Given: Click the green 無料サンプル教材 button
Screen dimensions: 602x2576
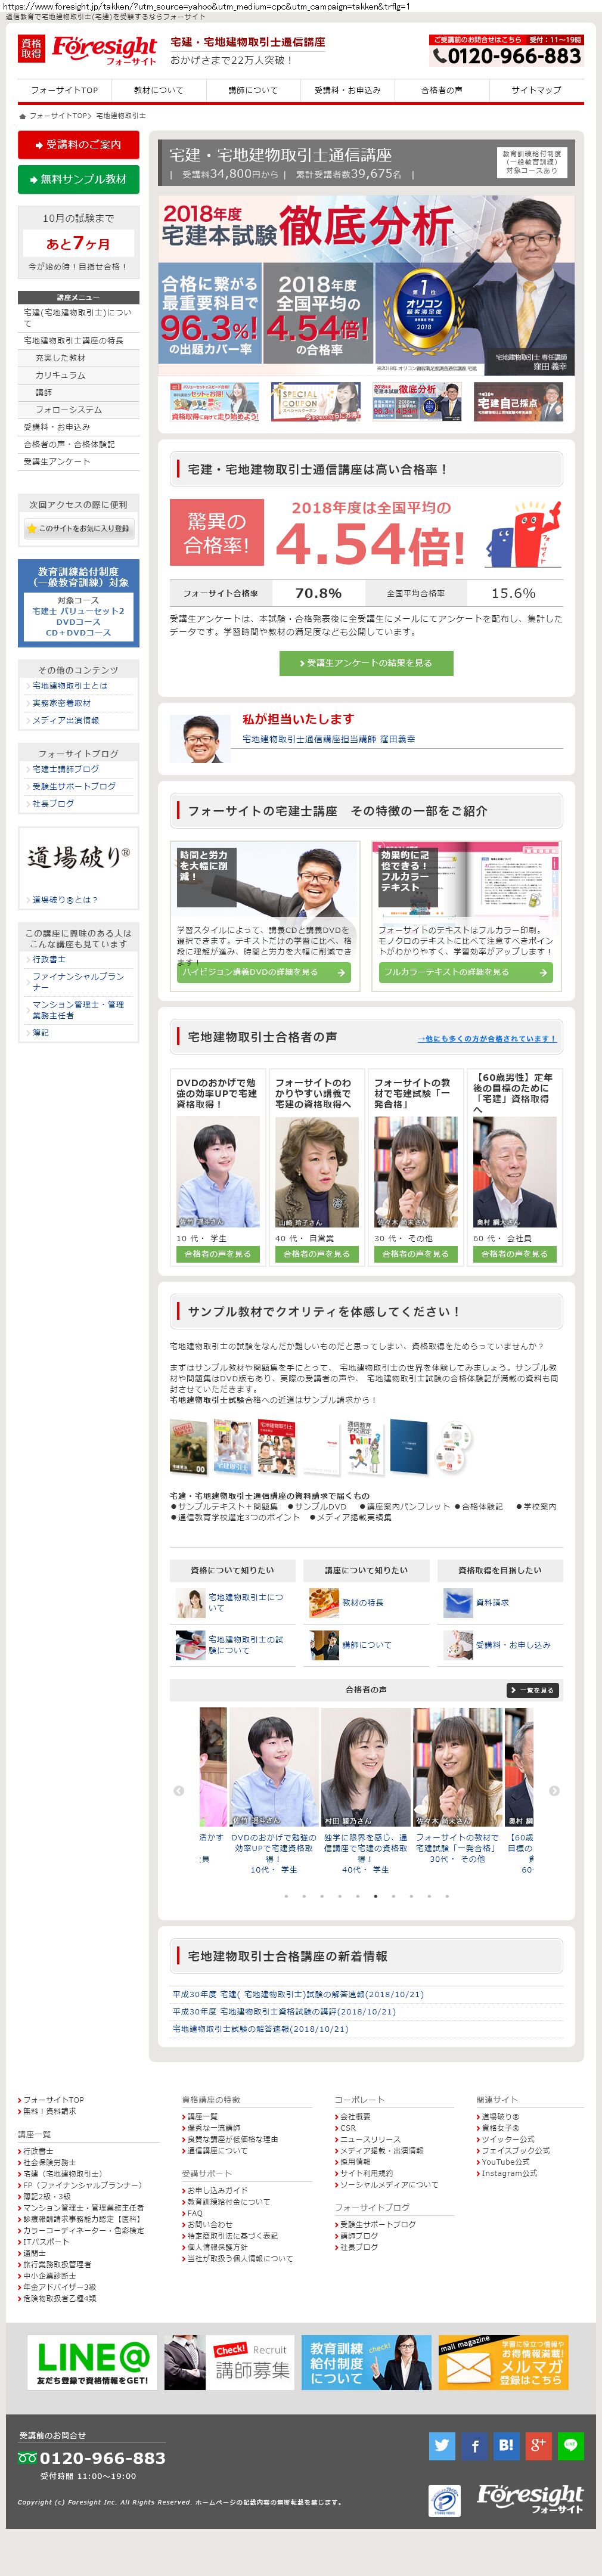Looking at the screenshot, I should pos(78,179).
